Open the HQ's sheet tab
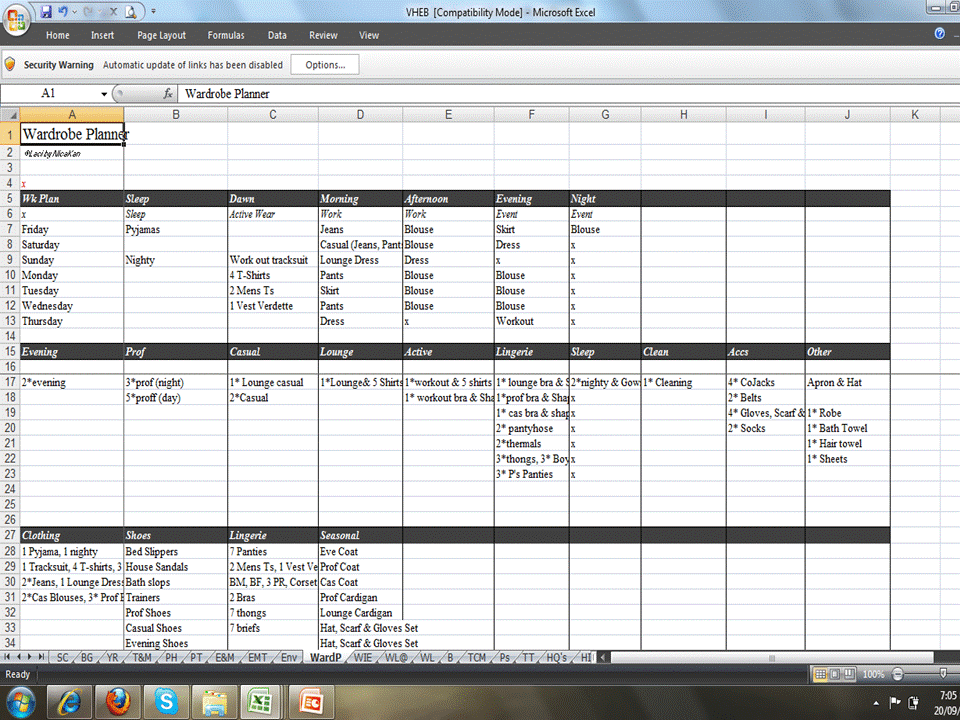The width and height of the screenshot is (960, 720). pos(556,657)
